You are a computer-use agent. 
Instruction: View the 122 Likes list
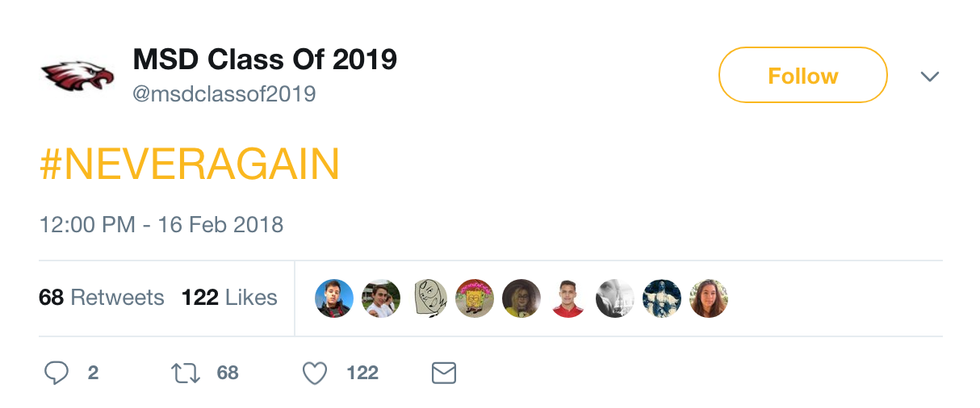(229, 298)
